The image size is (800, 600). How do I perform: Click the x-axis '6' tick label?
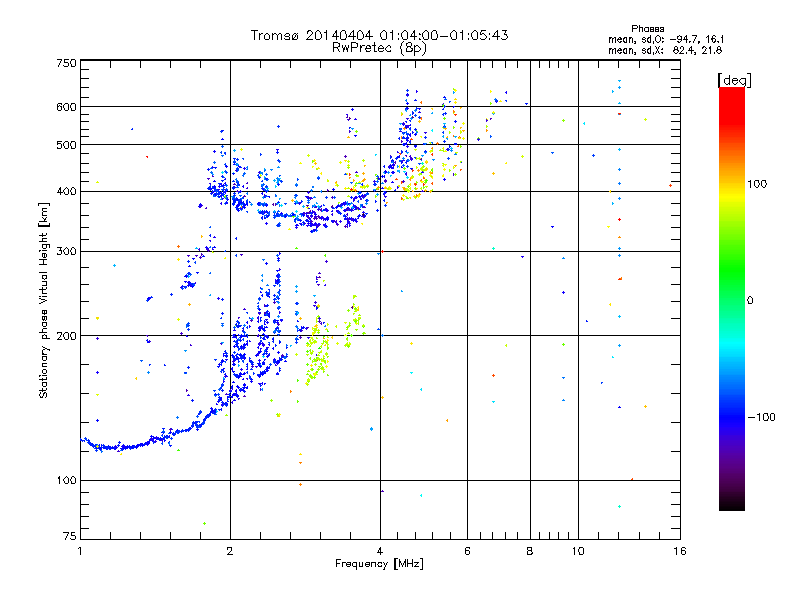467,551
